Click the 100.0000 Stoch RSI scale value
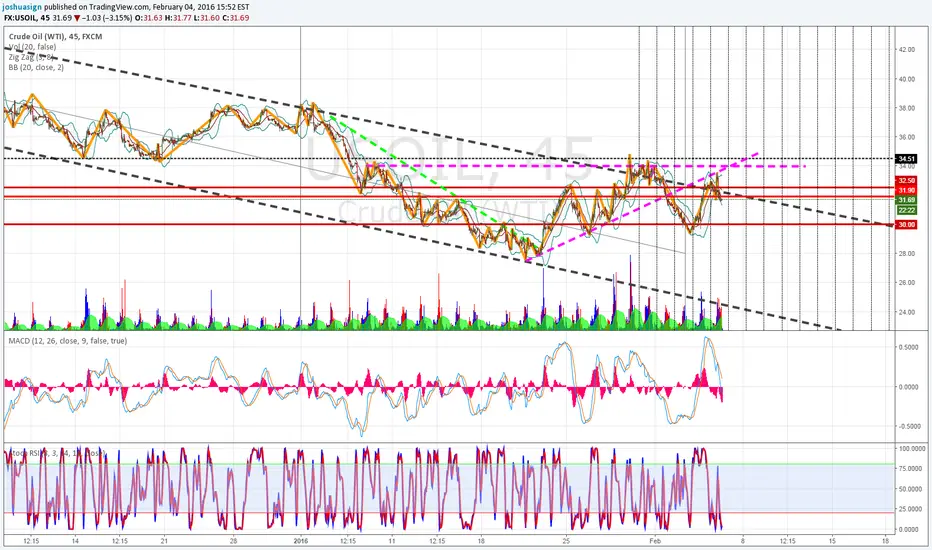The height and width of the screenshot is (550, 932). tap(911, 448)
